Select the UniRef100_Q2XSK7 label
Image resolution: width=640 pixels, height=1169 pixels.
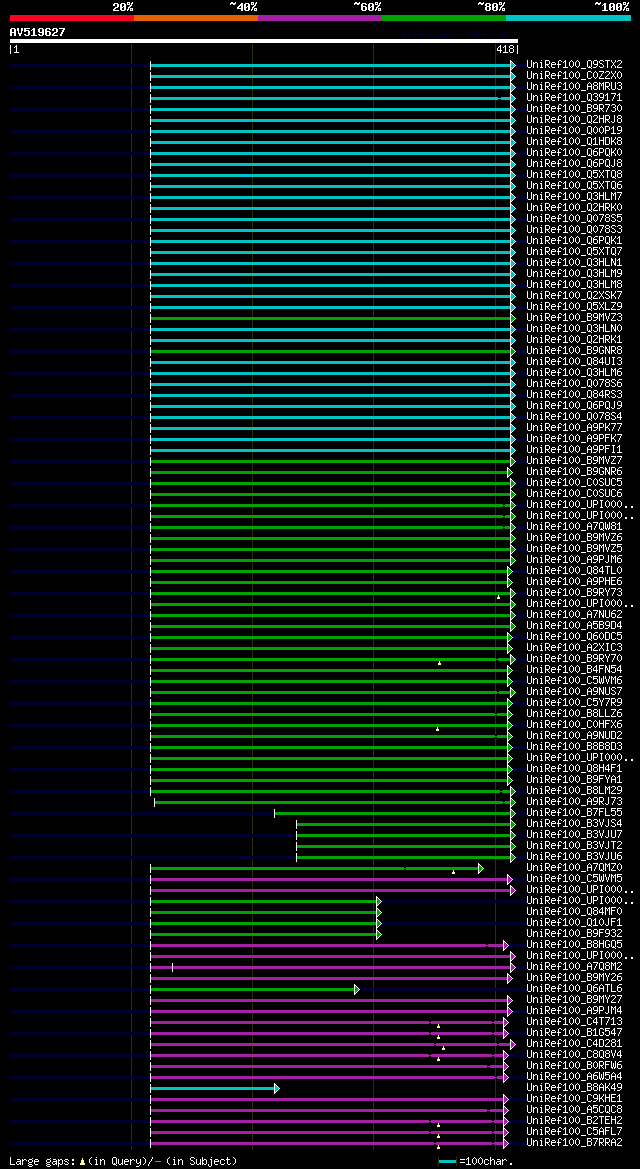coord(574,295)
